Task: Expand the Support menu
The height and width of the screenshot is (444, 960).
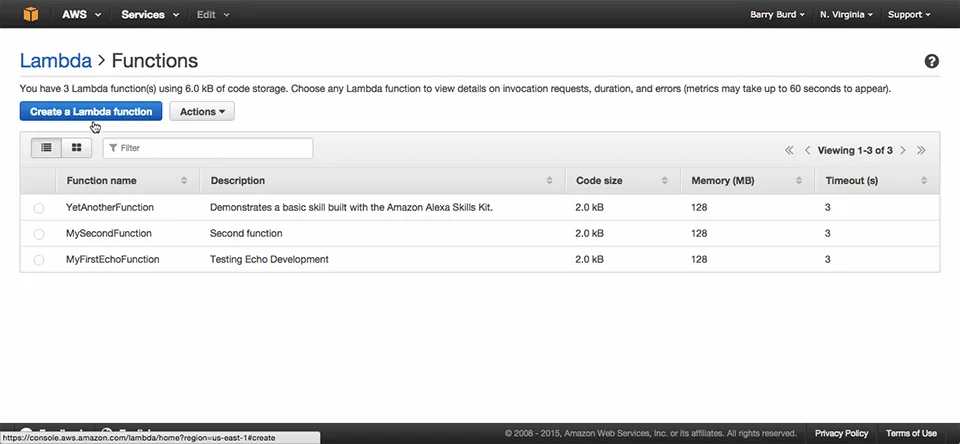Action: pyautogui.click(x=909, y=14)
